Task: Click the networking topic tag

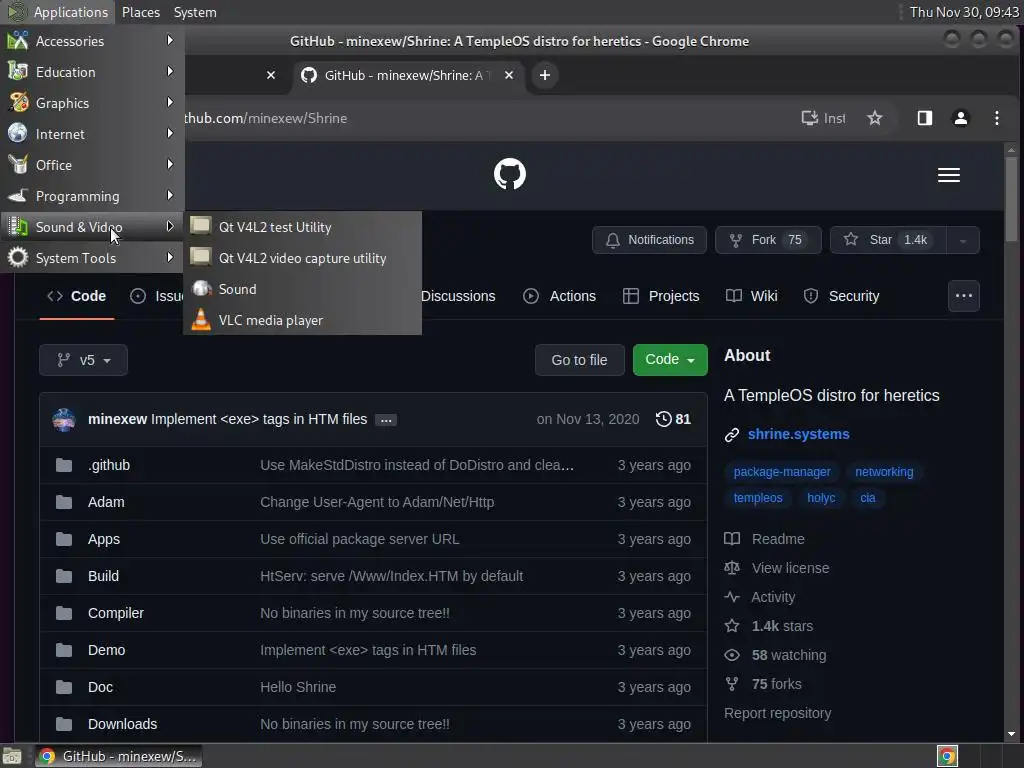Action: coord(884,472)
